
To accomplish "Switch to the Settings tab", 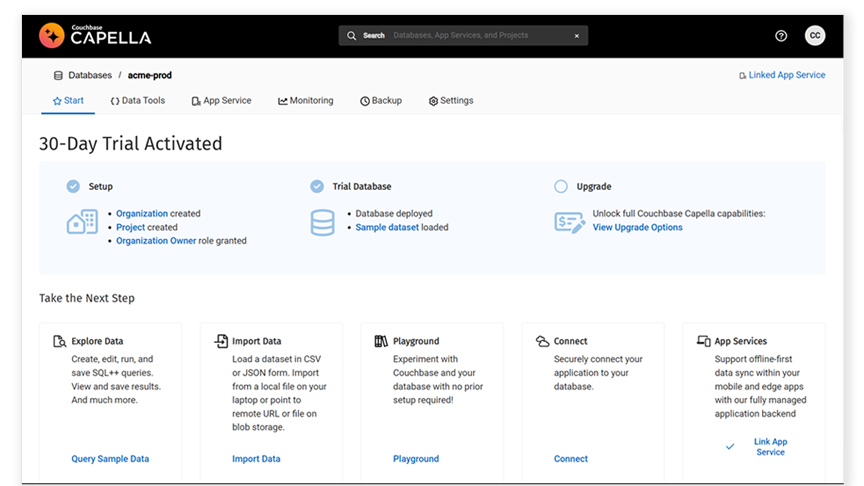I will pyautogui.click(x=451, y=101).
